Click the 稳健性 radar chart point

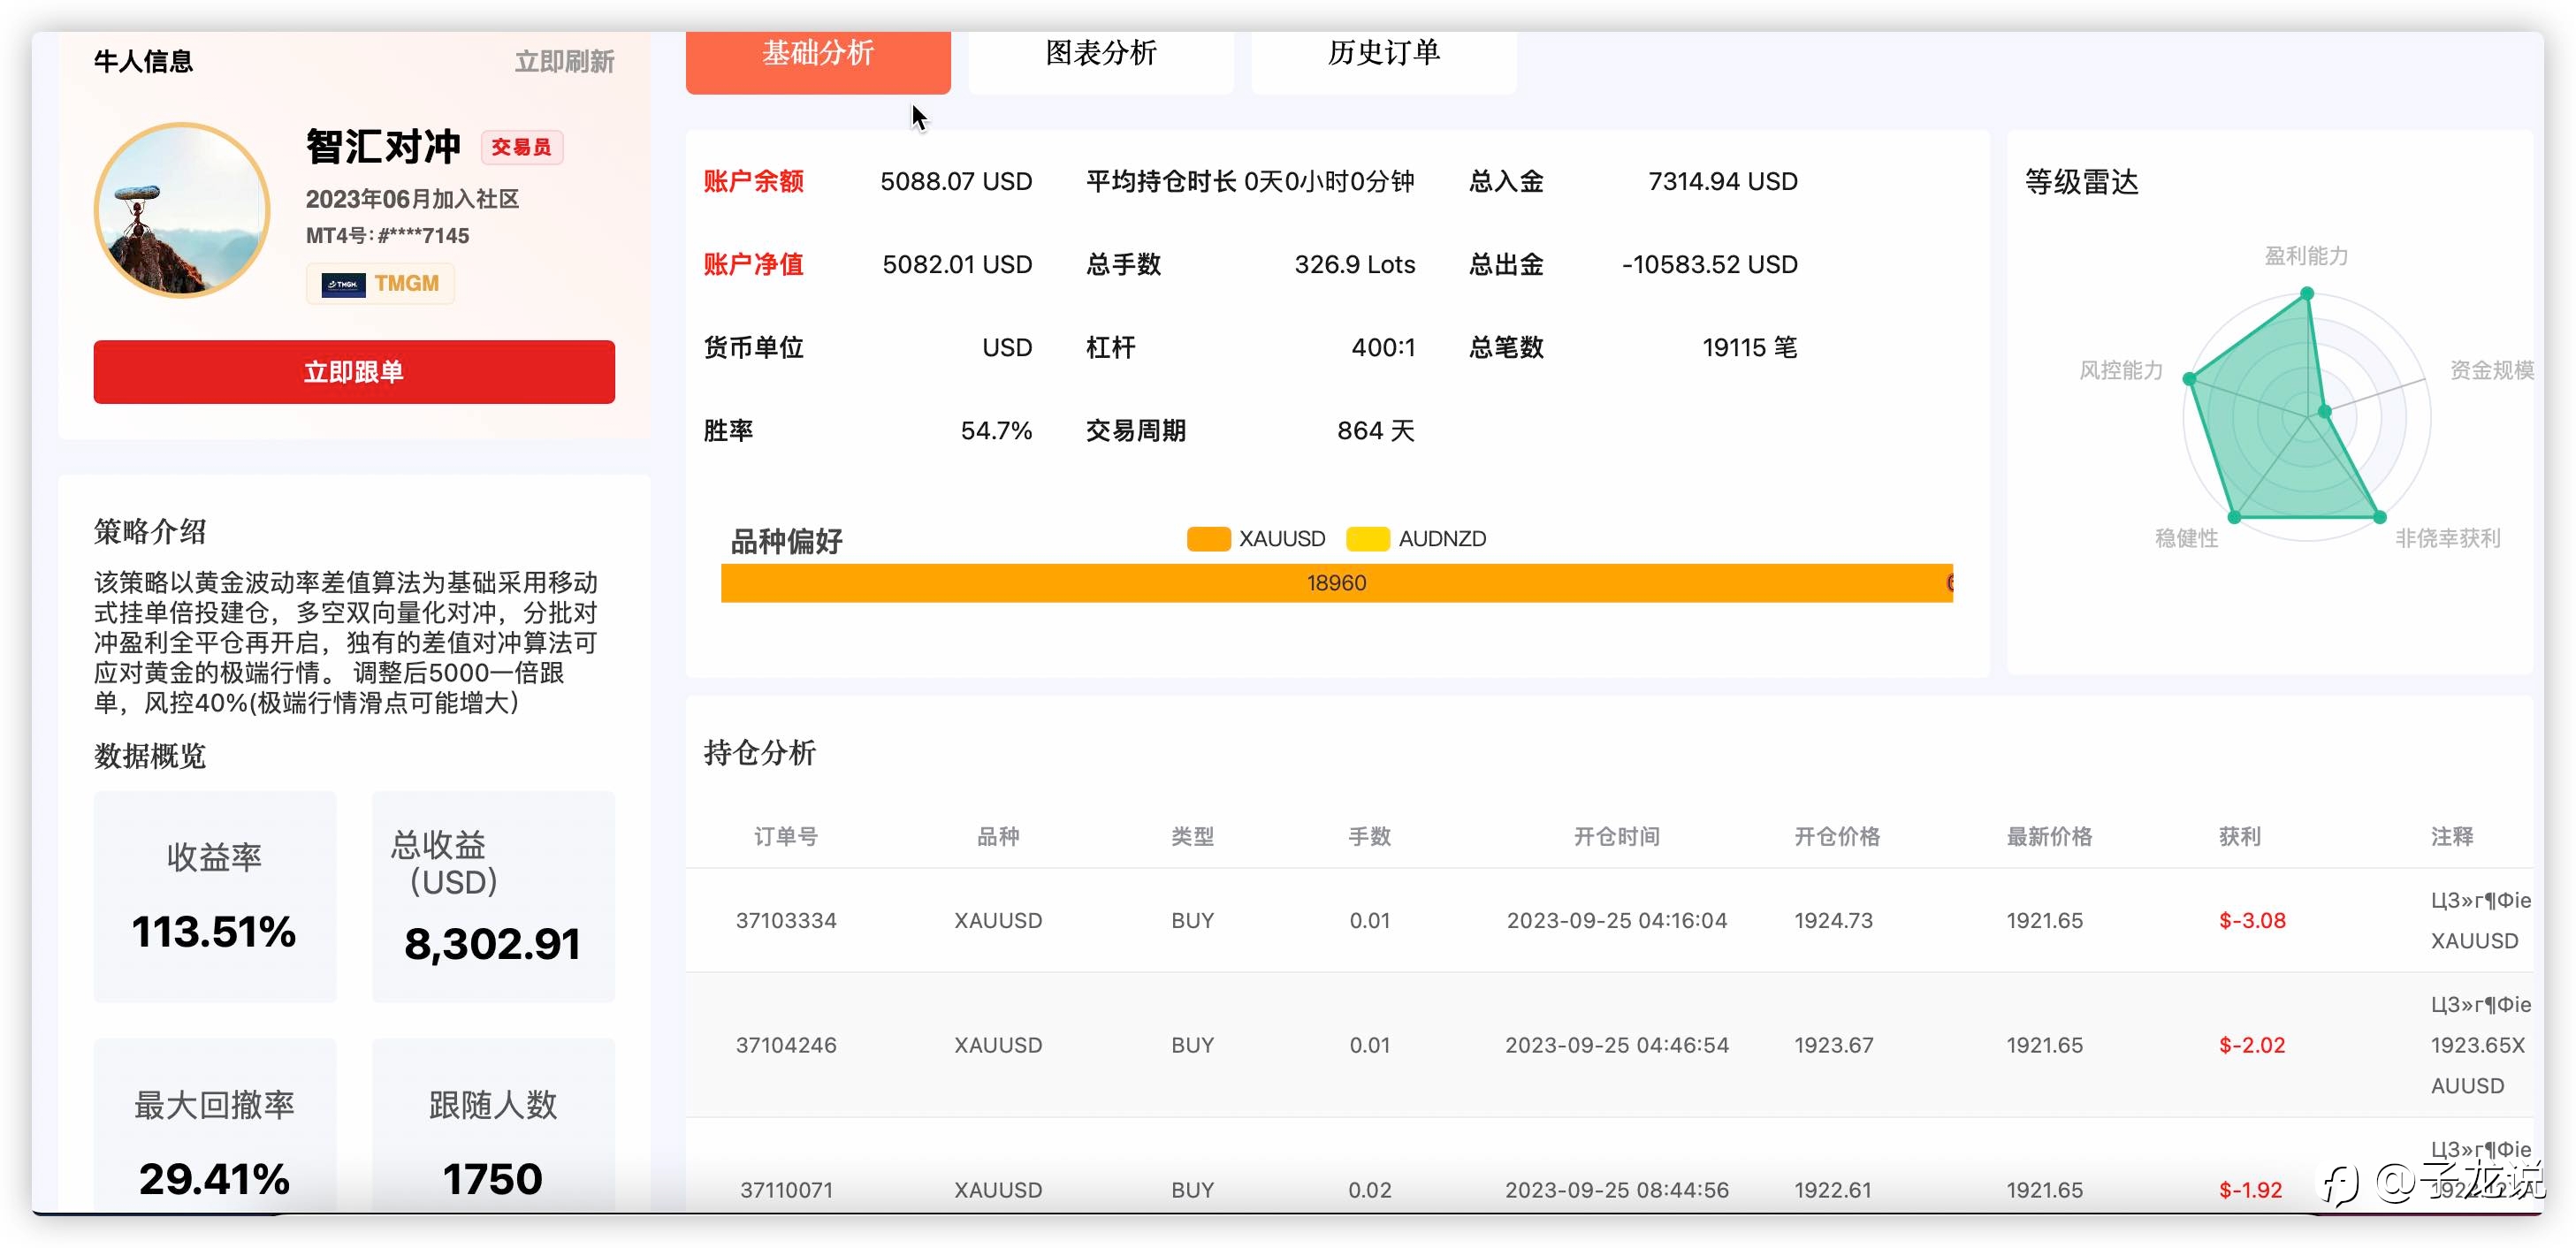(x=2234, y=517)
